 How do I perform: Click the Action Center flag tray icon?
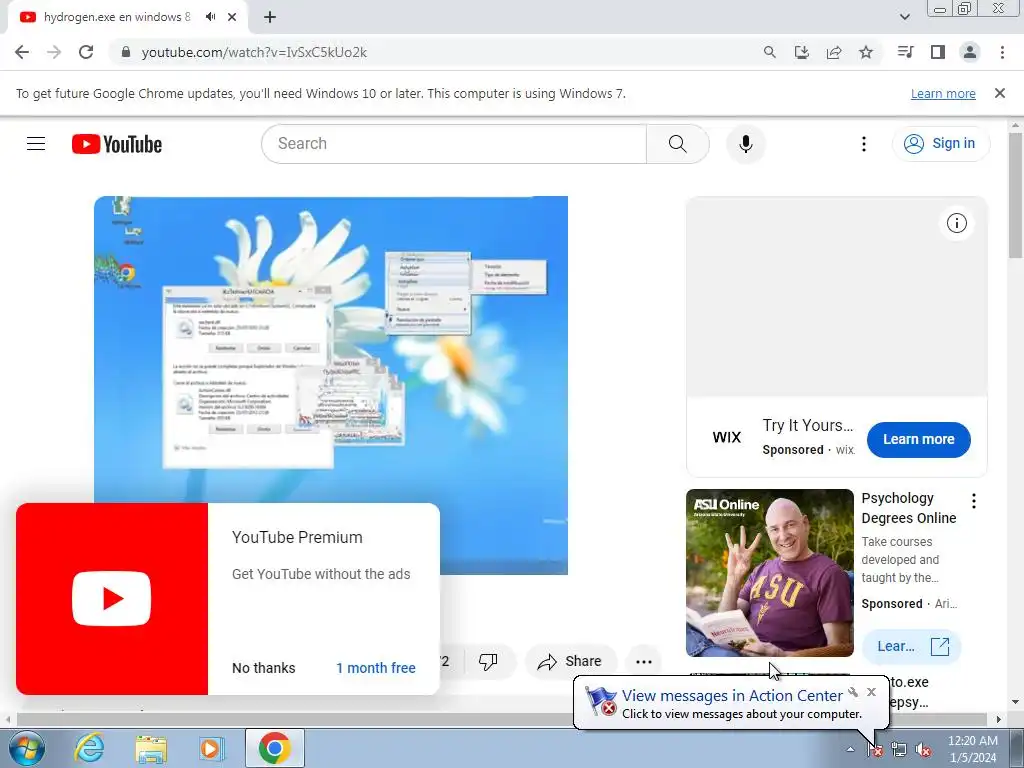coord(875,750)
